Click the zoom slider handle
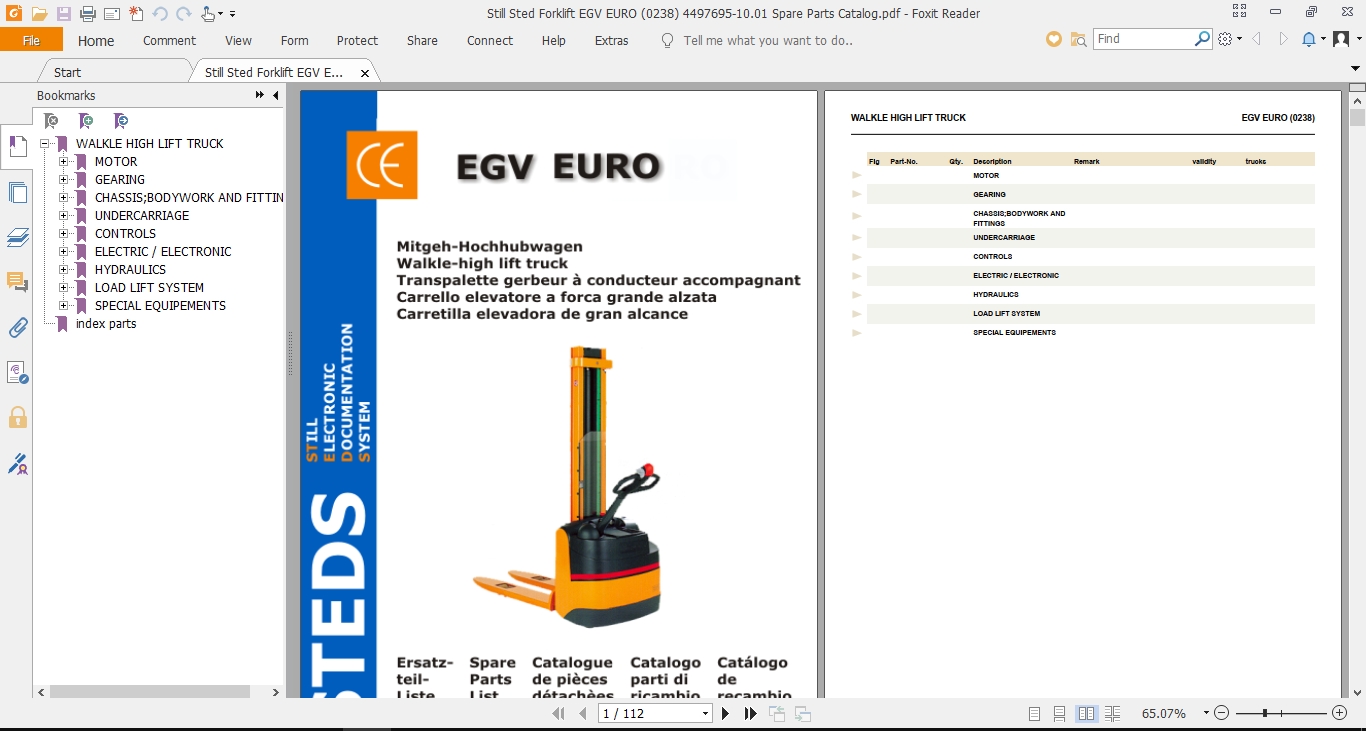This screenshot has width=1366, height=731. click(1265, 714)
